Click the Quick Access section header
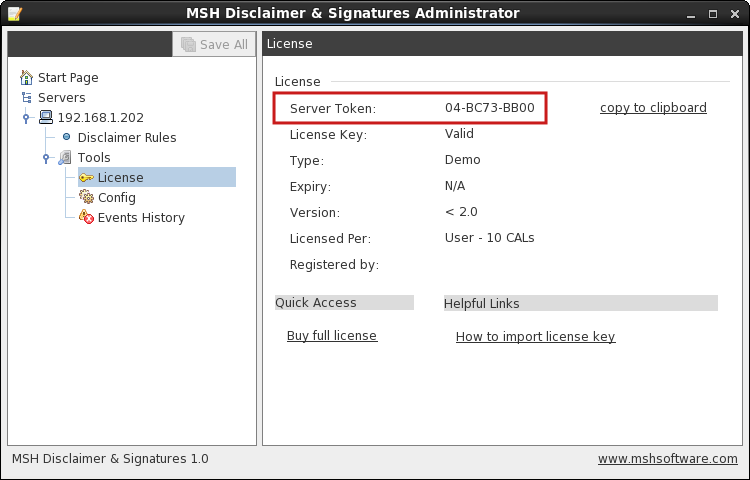This screenshot has width=750, height=480. pyautogui.click(x=344, y=303)
